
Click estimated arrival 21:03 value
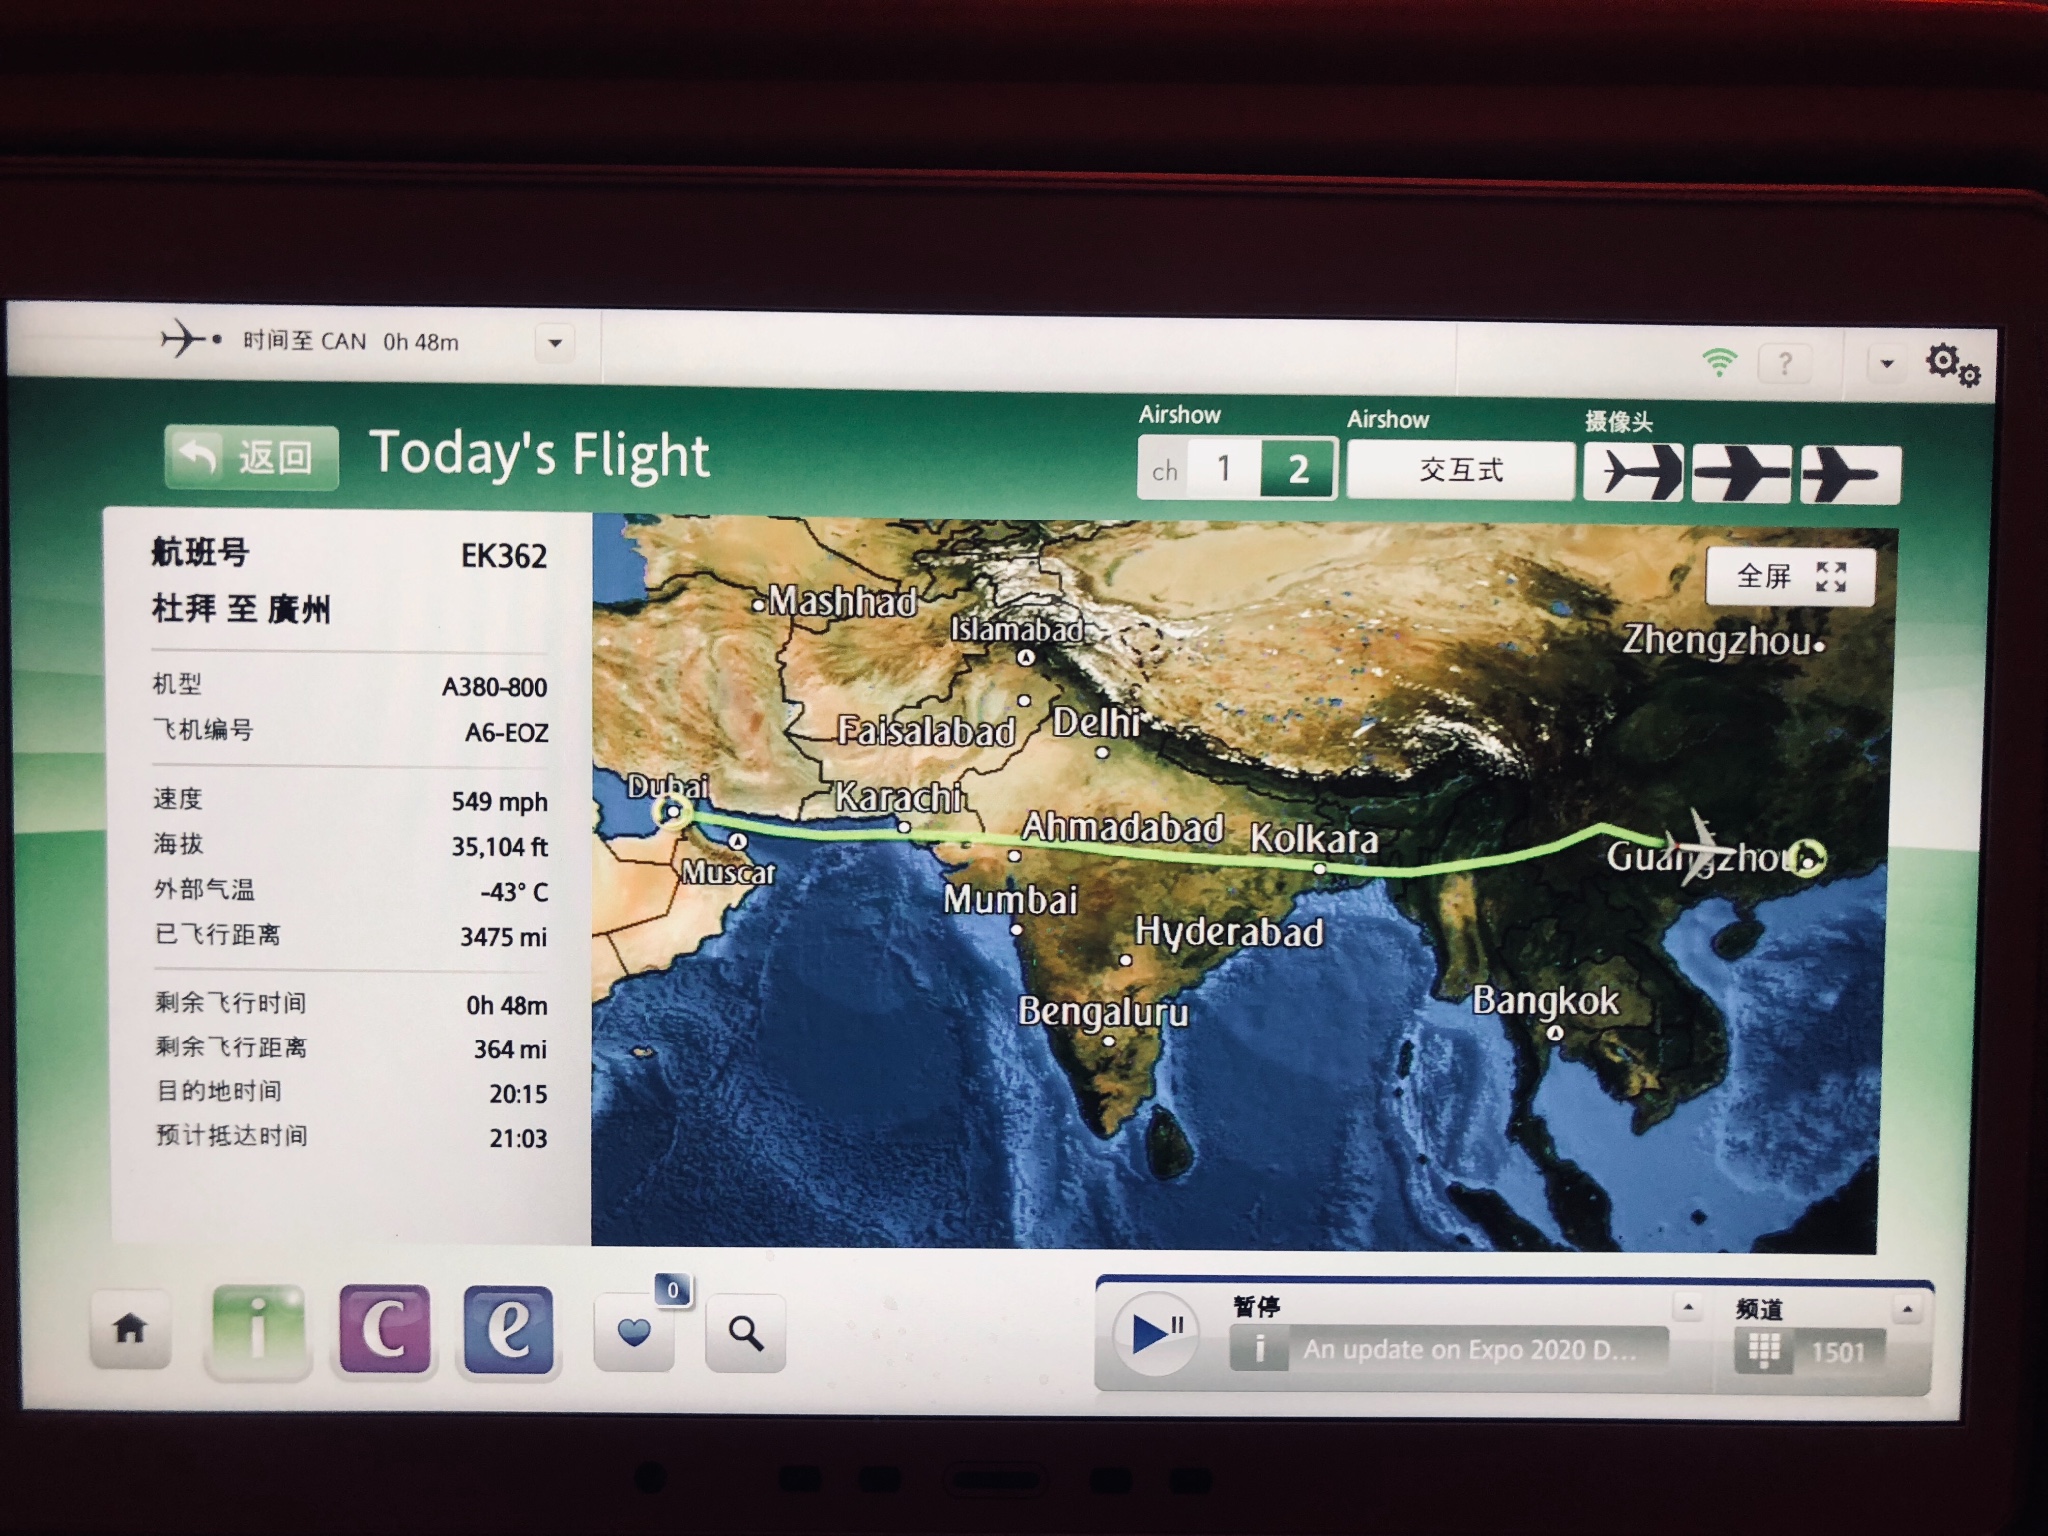pos(518,1138)
